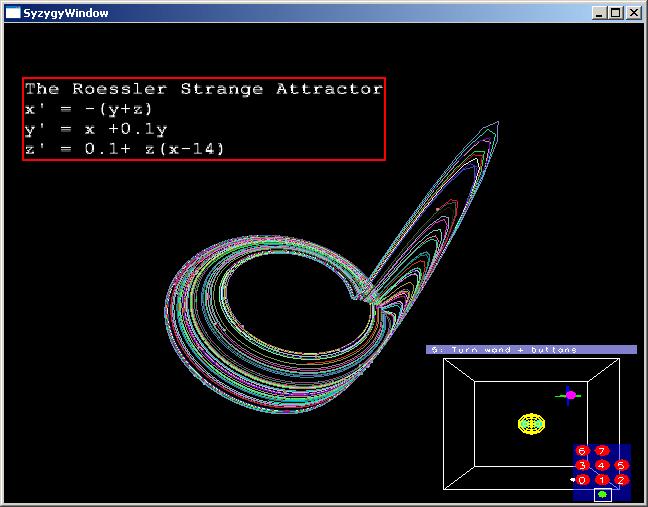Click red wand button 5

click(x=621, y=465)
